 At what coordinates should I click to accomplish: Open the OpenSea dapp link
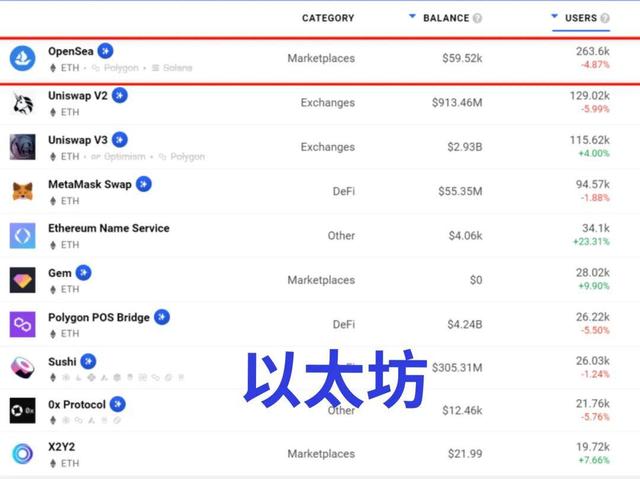point(71,51)
